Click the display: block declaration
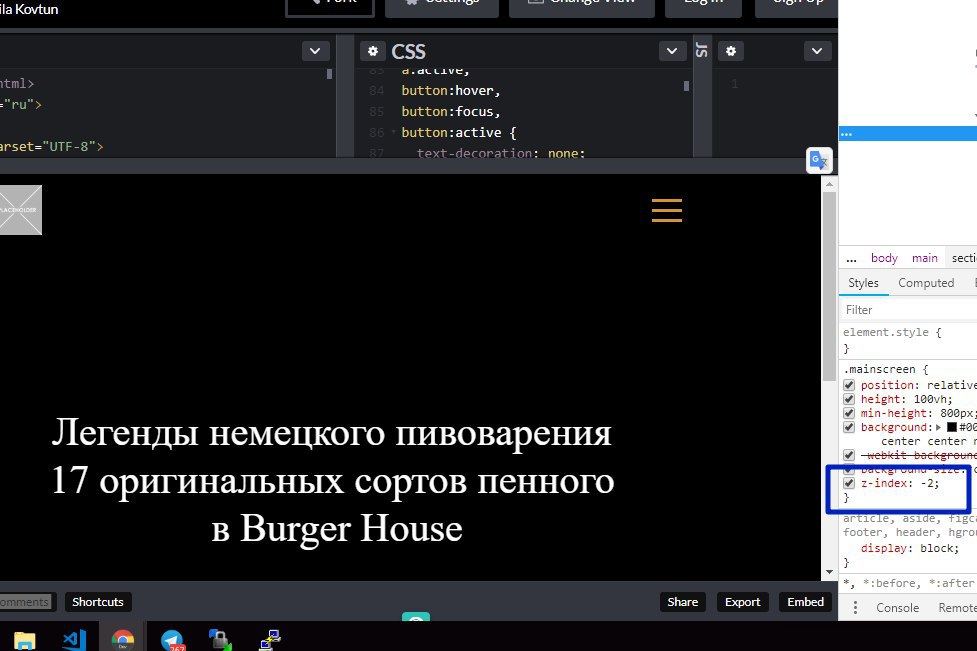Screen dimensions: 977x651 point(910,548)
